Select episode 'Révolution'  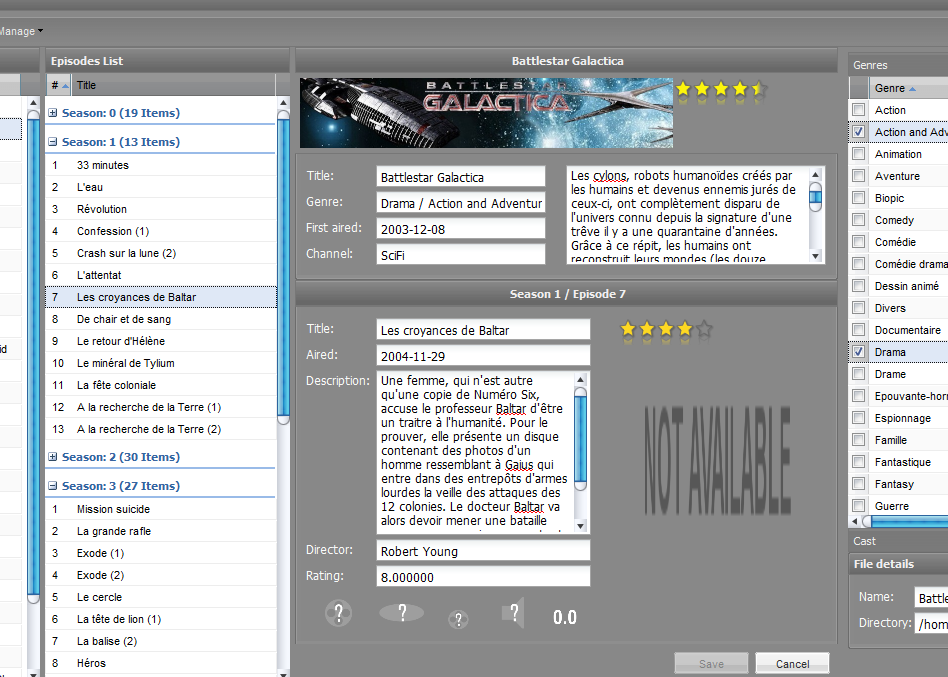click(x=161, y=209)
